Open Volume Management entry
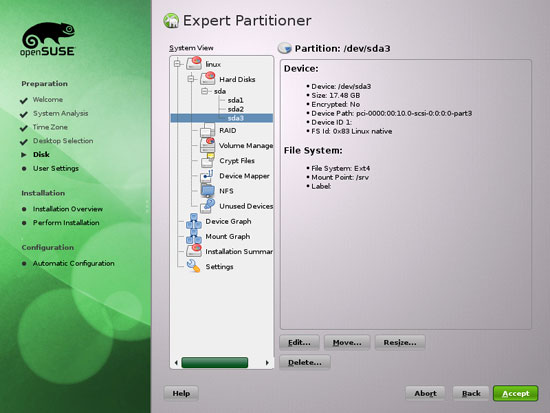 pos(246,145)
